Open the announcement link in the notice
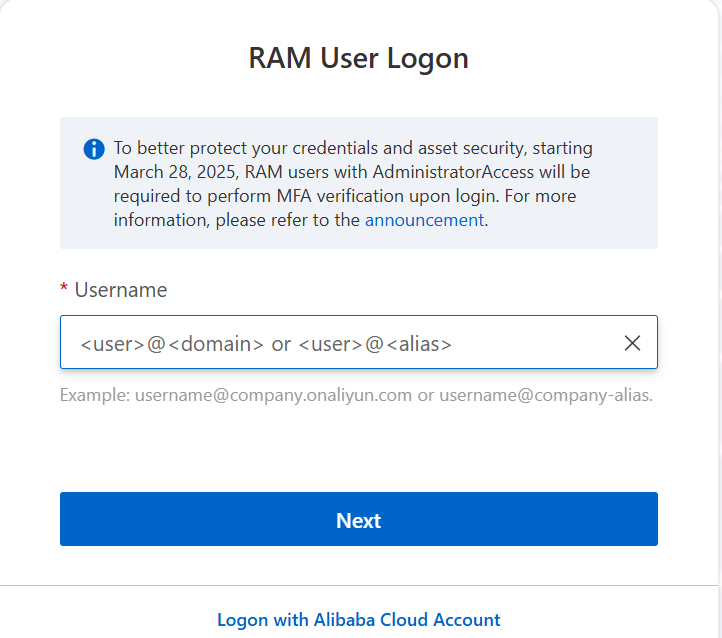This screenshot has width=722, height=638. click(x=424, y=220)
